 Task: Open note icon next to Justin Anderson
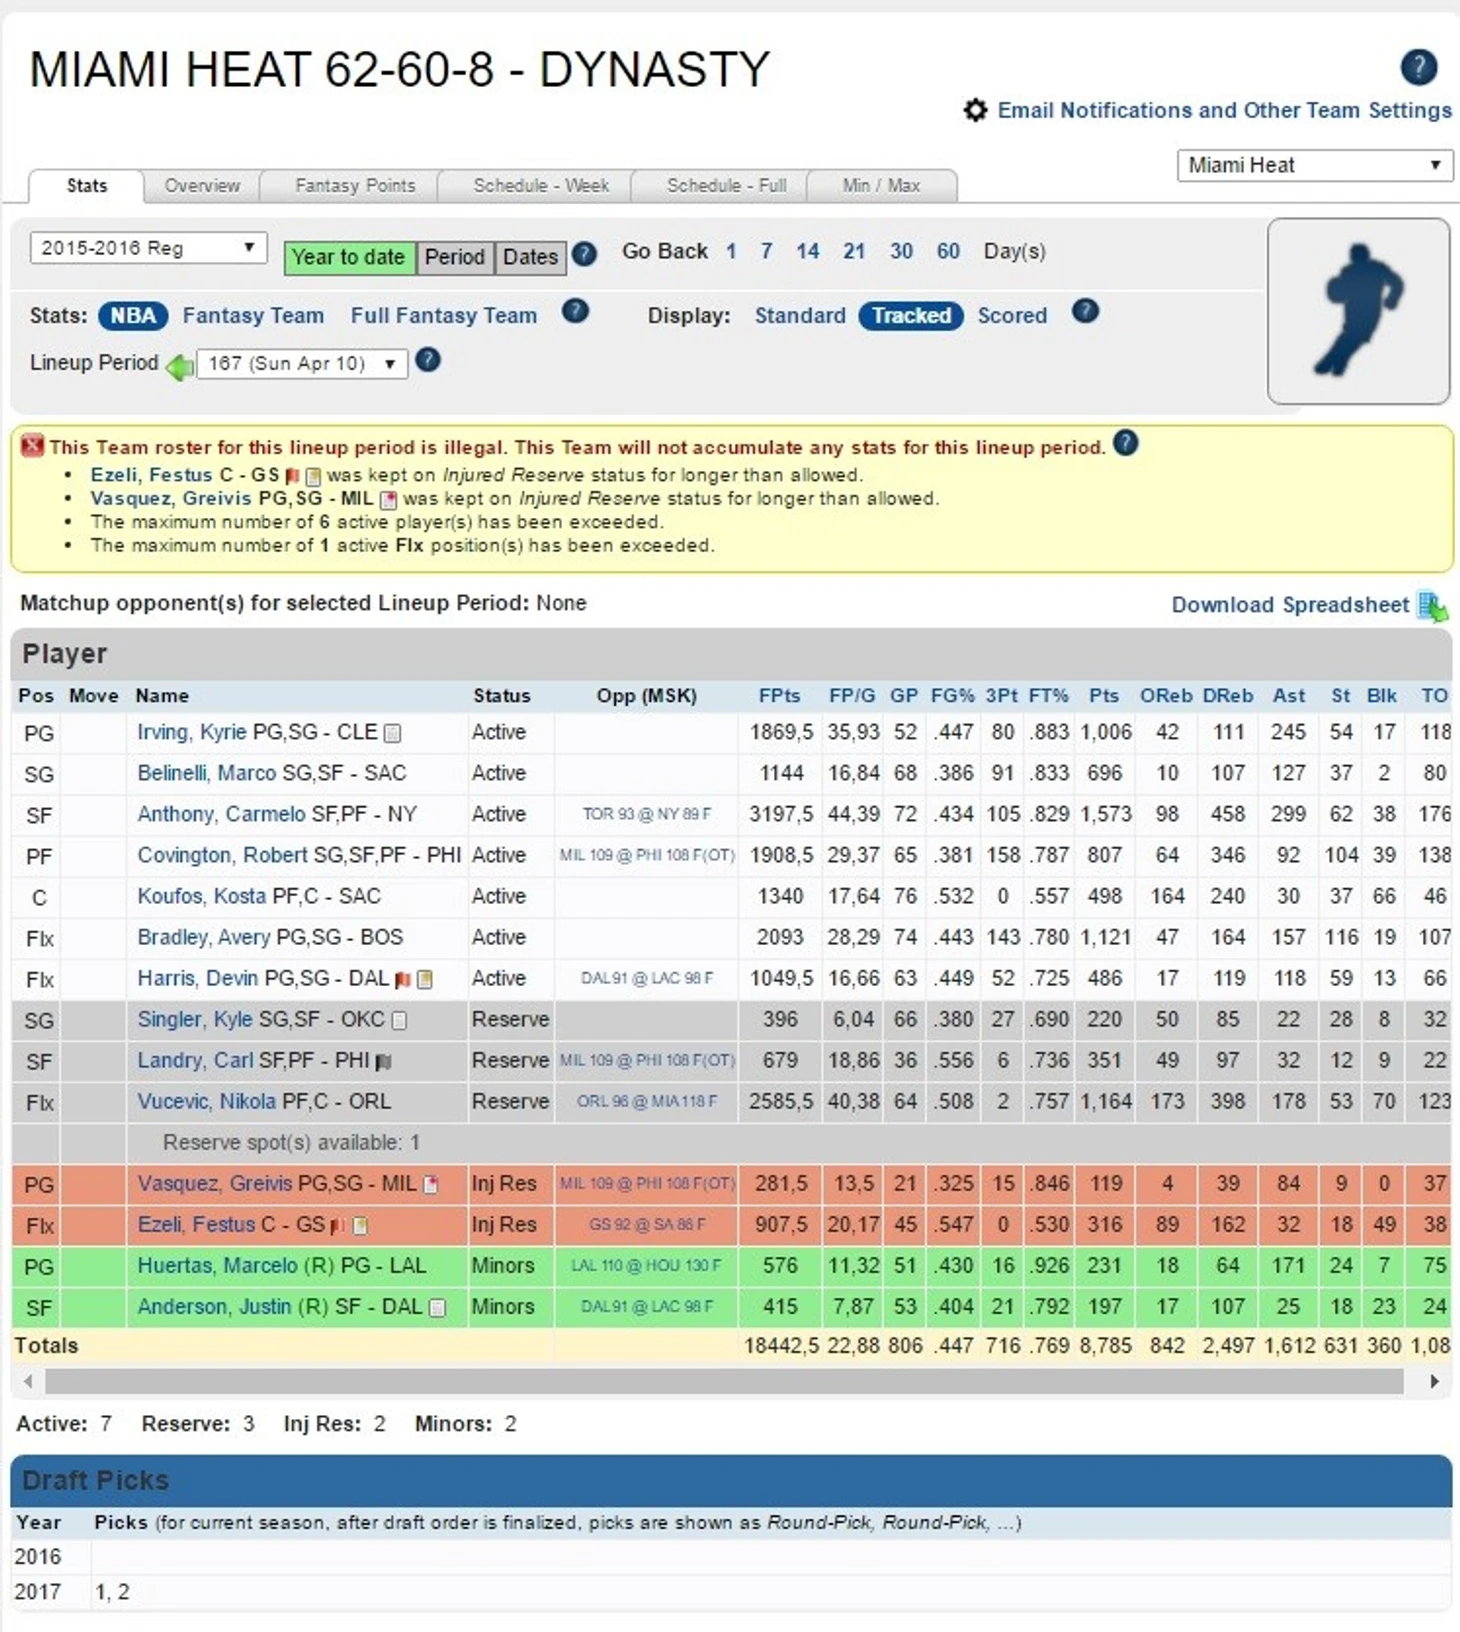[437, 1308]
